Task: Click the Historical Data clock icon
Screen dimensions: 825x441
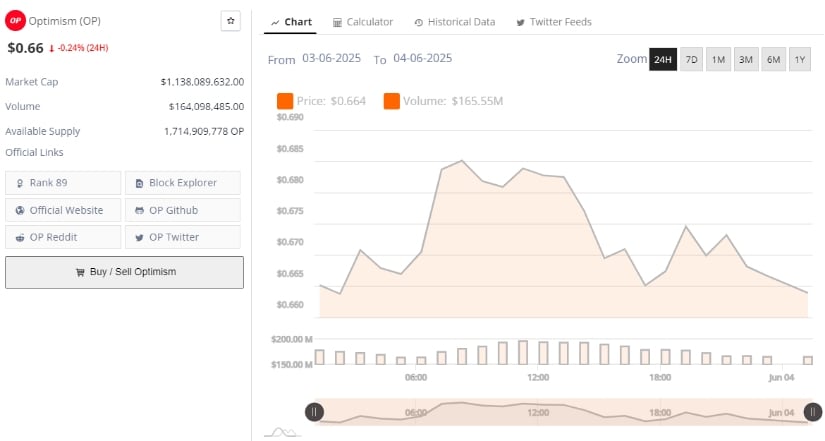Action: pos(419,23)
